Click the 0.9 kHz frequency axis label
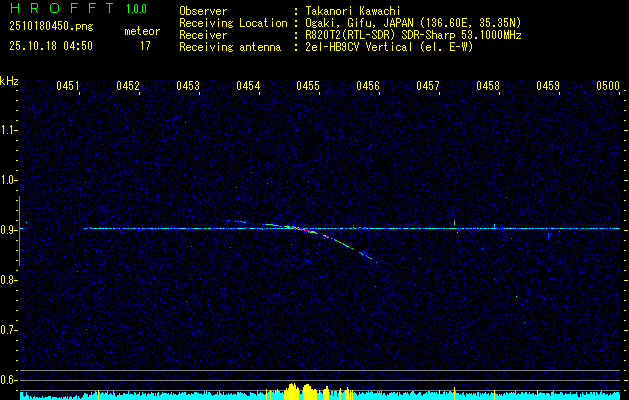 [9, 230]
